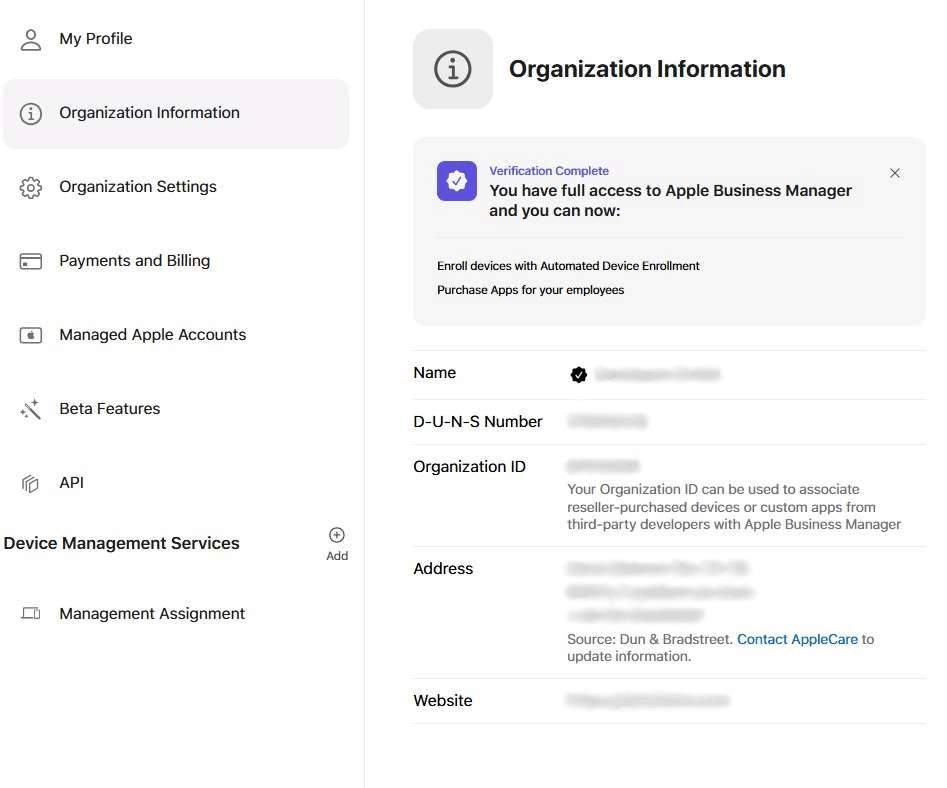The image size is (947, 788).
Task: Open My Profile person icon
Action: click(x=31, y=39)
